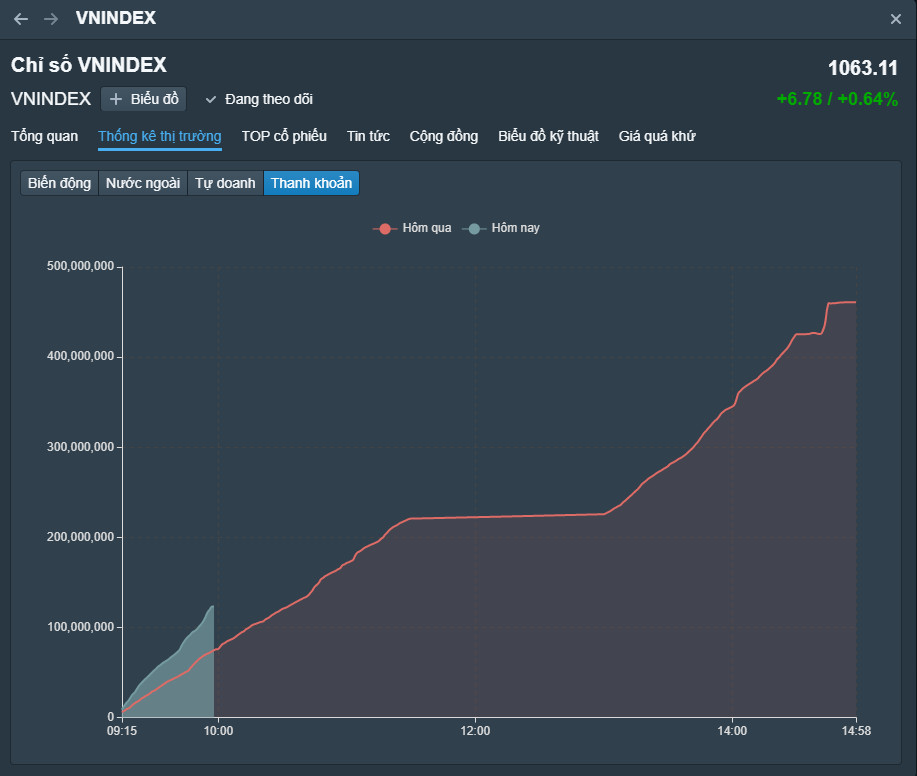Click the Chỉ số VNINDEX heading
Screen dimensions: 917x776
[89, 65]
